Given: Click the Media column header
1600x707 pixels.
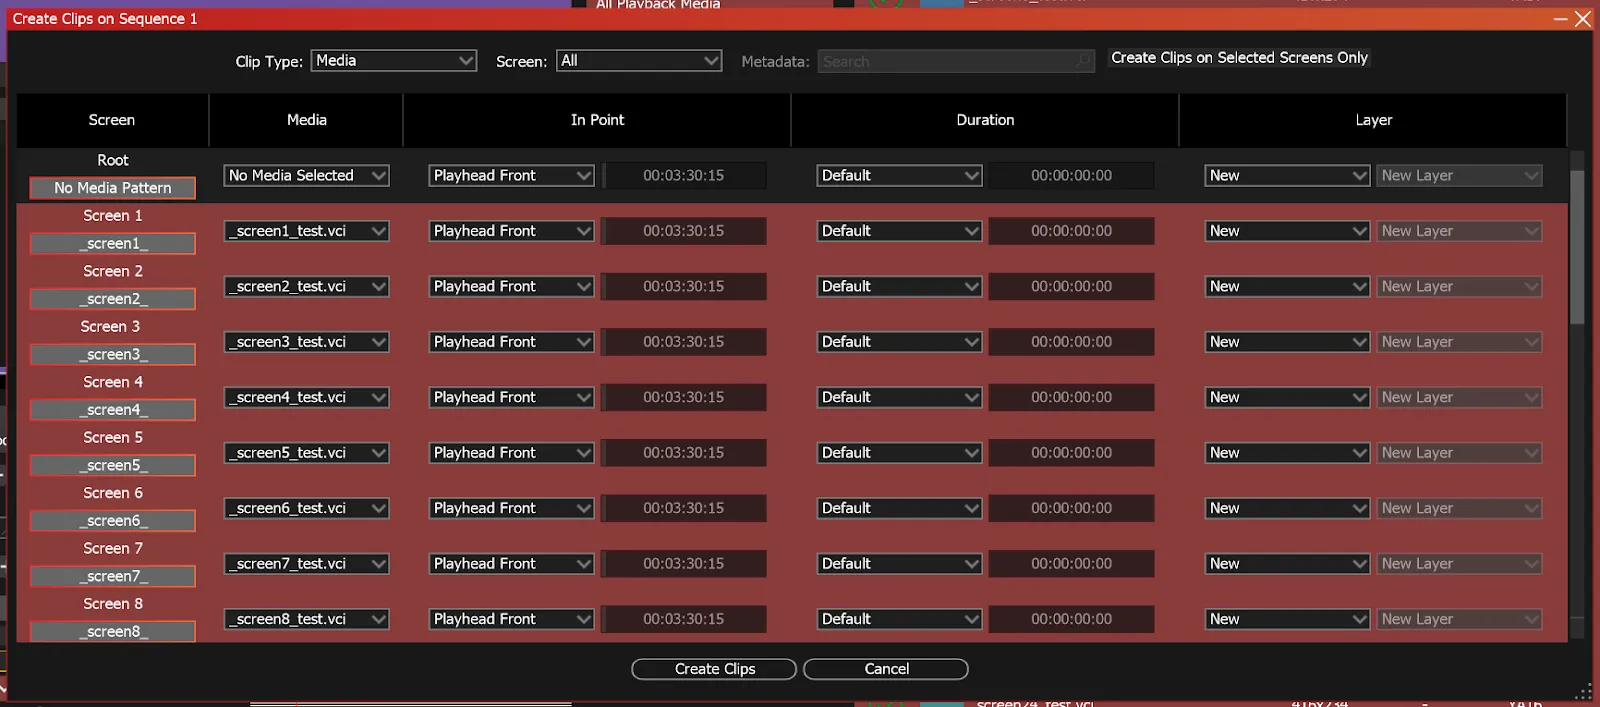Looking at the screenshot, I should pos(306,120).
